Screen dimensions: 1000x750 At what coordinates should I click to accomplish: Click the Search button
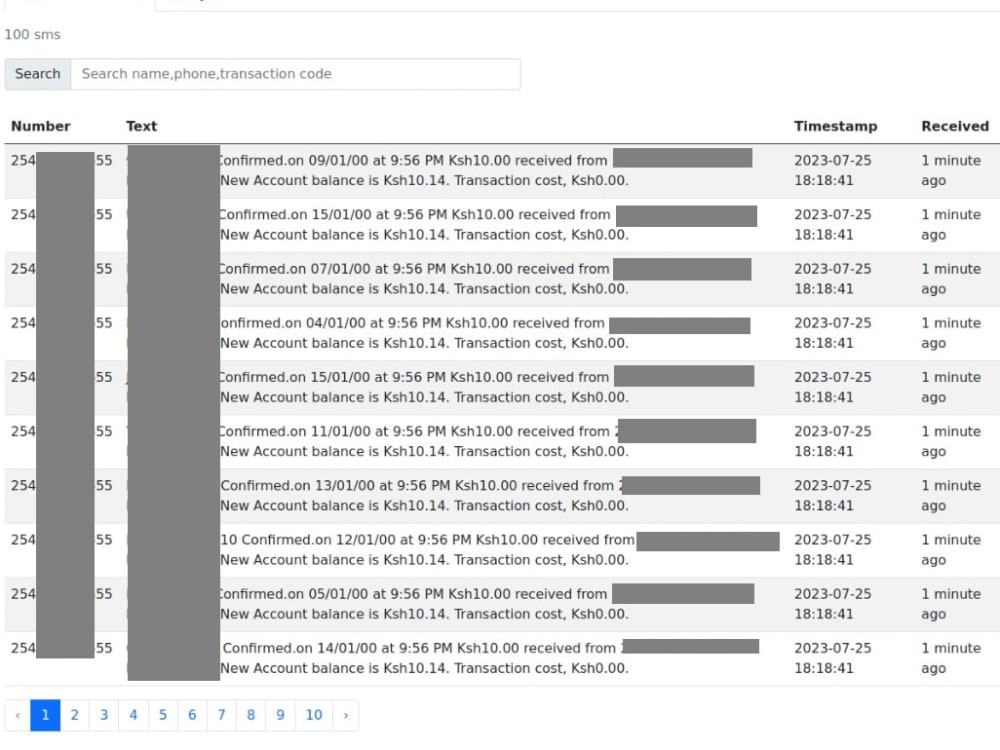pyautogui.click(x=38, y=74)
